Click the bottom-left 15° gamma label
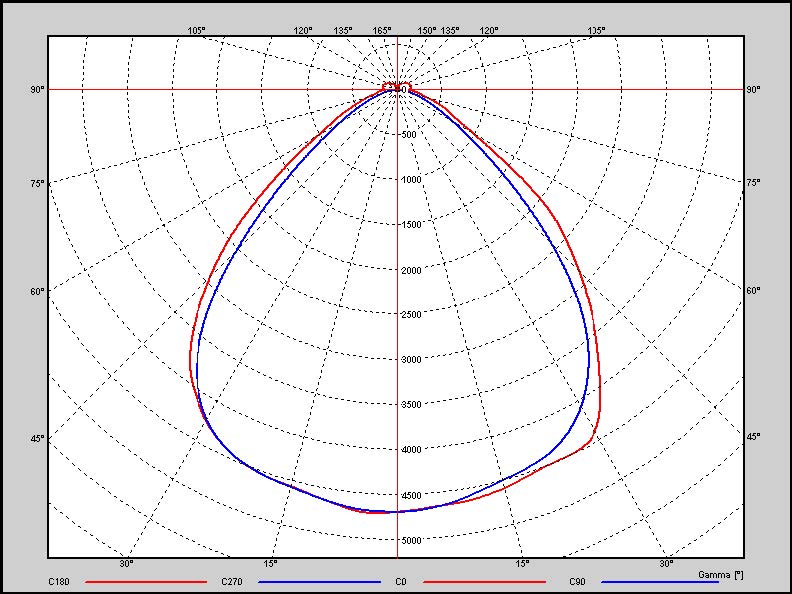 [271, 564]
